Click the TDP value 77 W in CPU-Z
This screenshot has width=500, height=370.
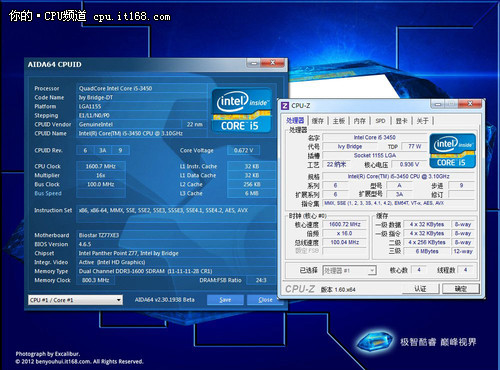tap(415, 146)
